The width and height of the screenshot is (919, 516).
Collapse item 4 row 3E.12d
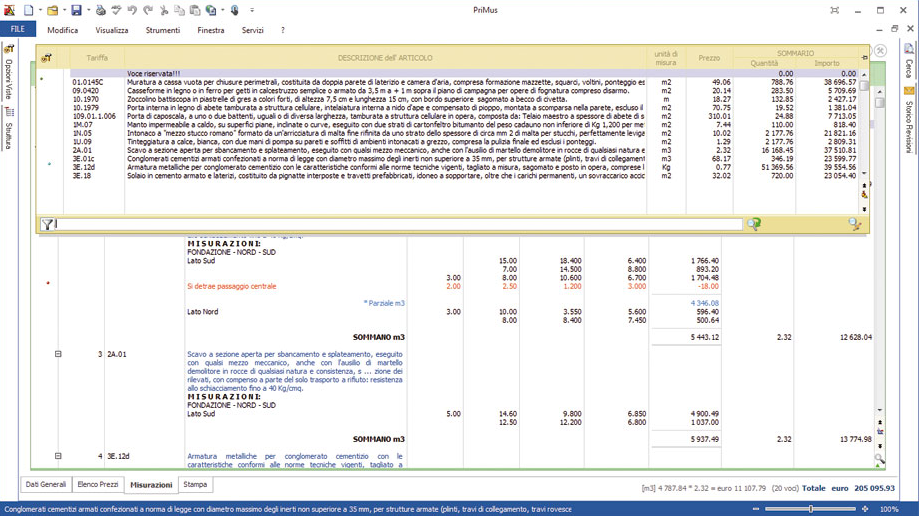coord(58,456)
